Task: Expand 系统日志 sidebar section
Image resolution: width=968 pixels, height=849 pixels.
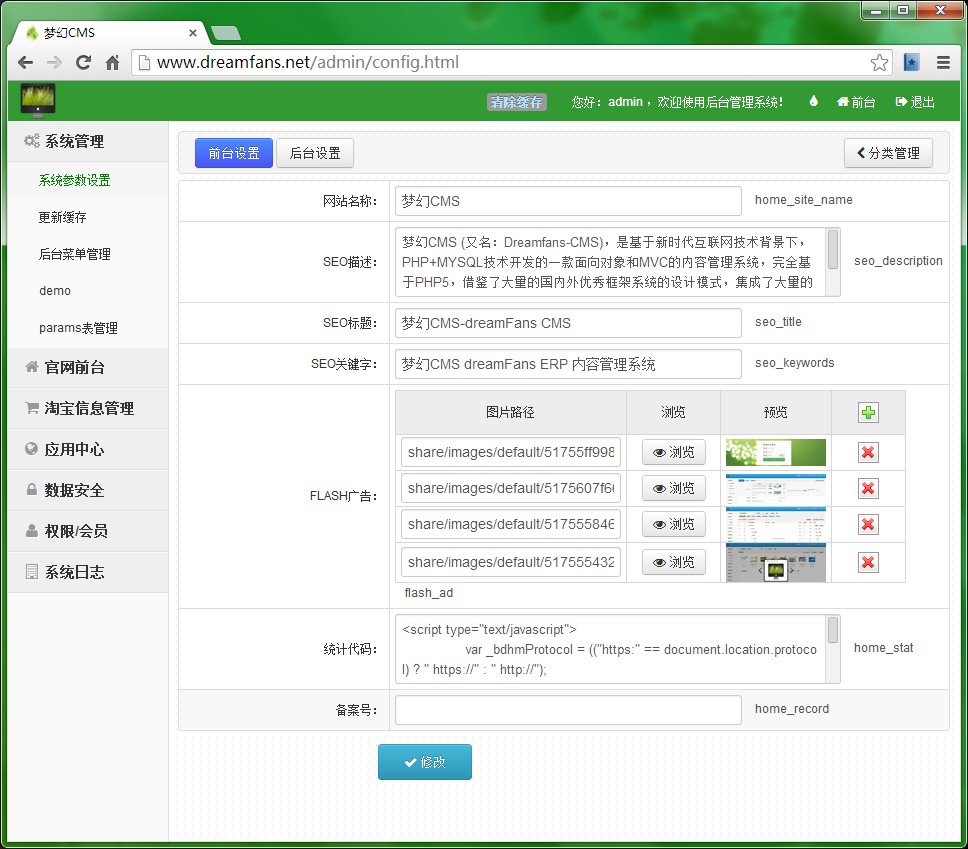Action: tap(88, 572)
